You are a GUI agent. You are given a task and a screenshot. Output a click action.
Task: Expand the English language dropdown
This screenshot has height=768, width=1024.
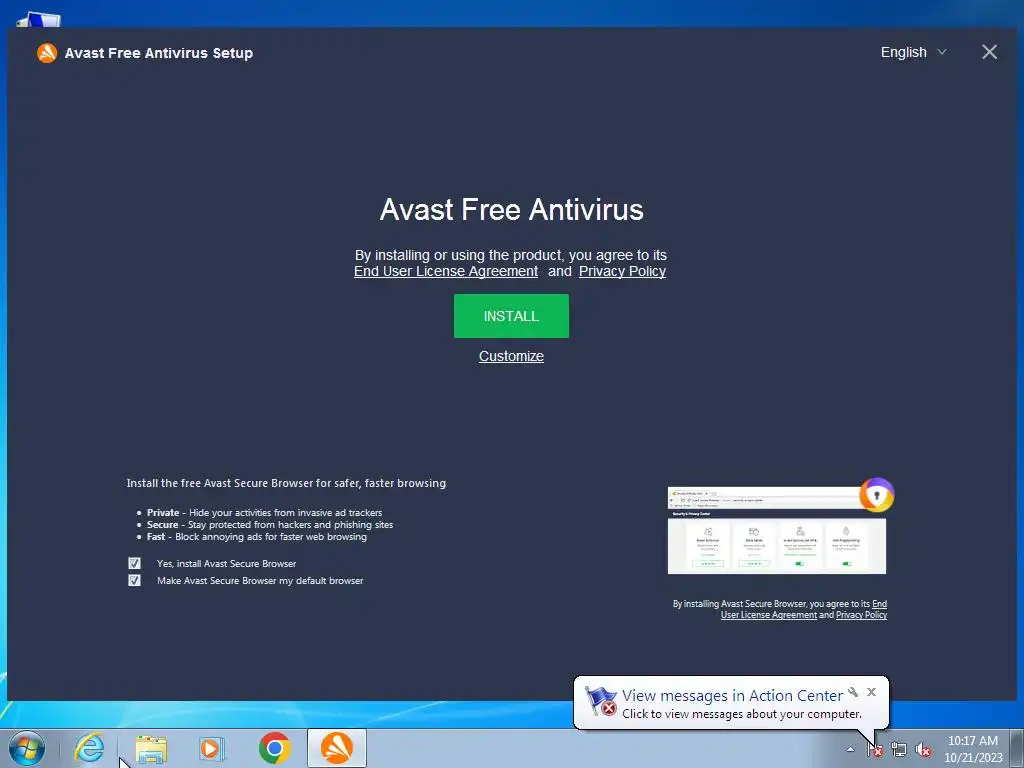coord(913,52)
